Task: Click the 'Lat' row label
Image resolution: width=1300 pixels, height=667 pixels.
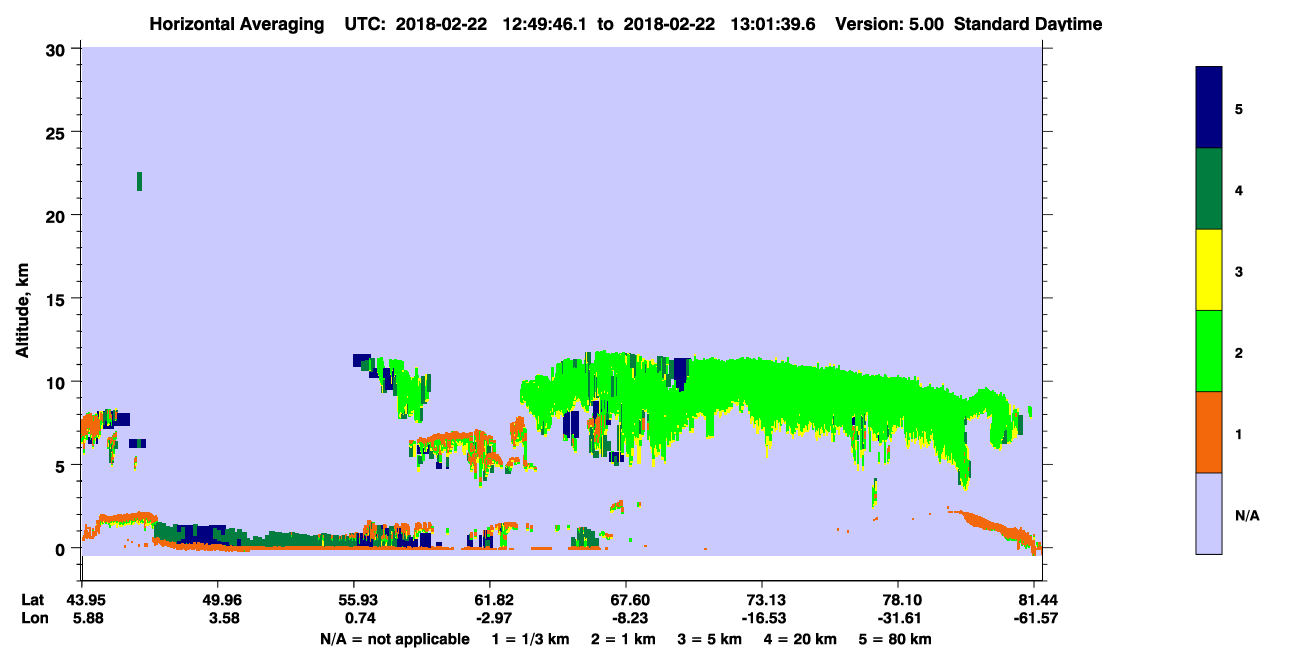Action: [32, 600]
